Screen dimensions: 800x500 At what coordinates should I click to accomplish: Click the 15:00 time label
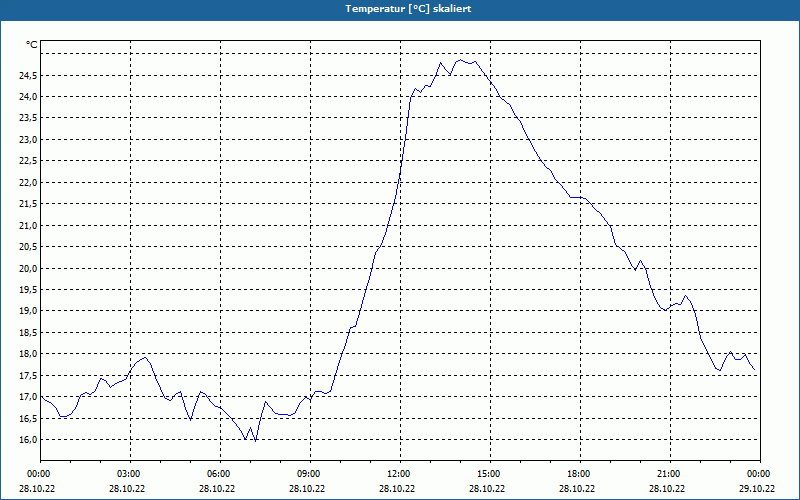click(x=490, y=474)
